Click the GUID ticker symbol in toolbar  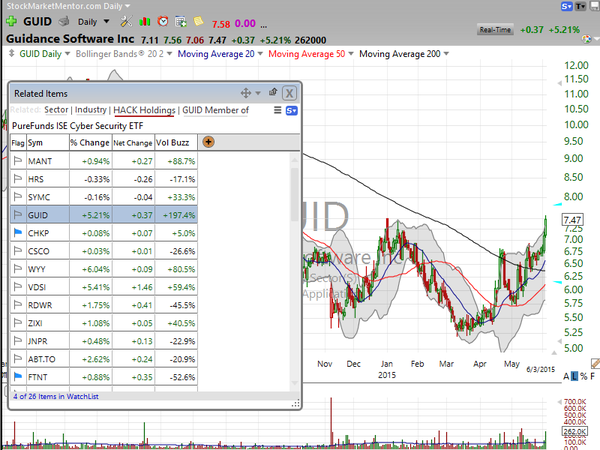pyautogui.click(x=37, y=21)
